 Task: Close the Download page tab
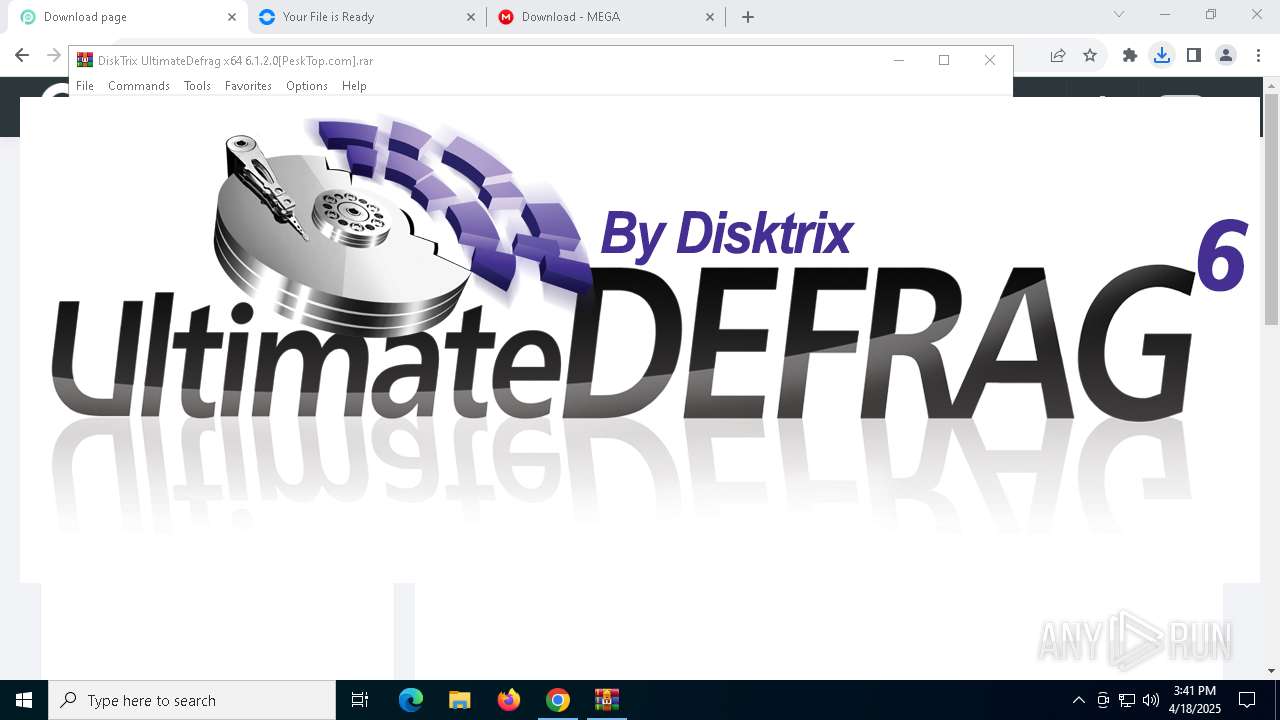tap(232, 17)
